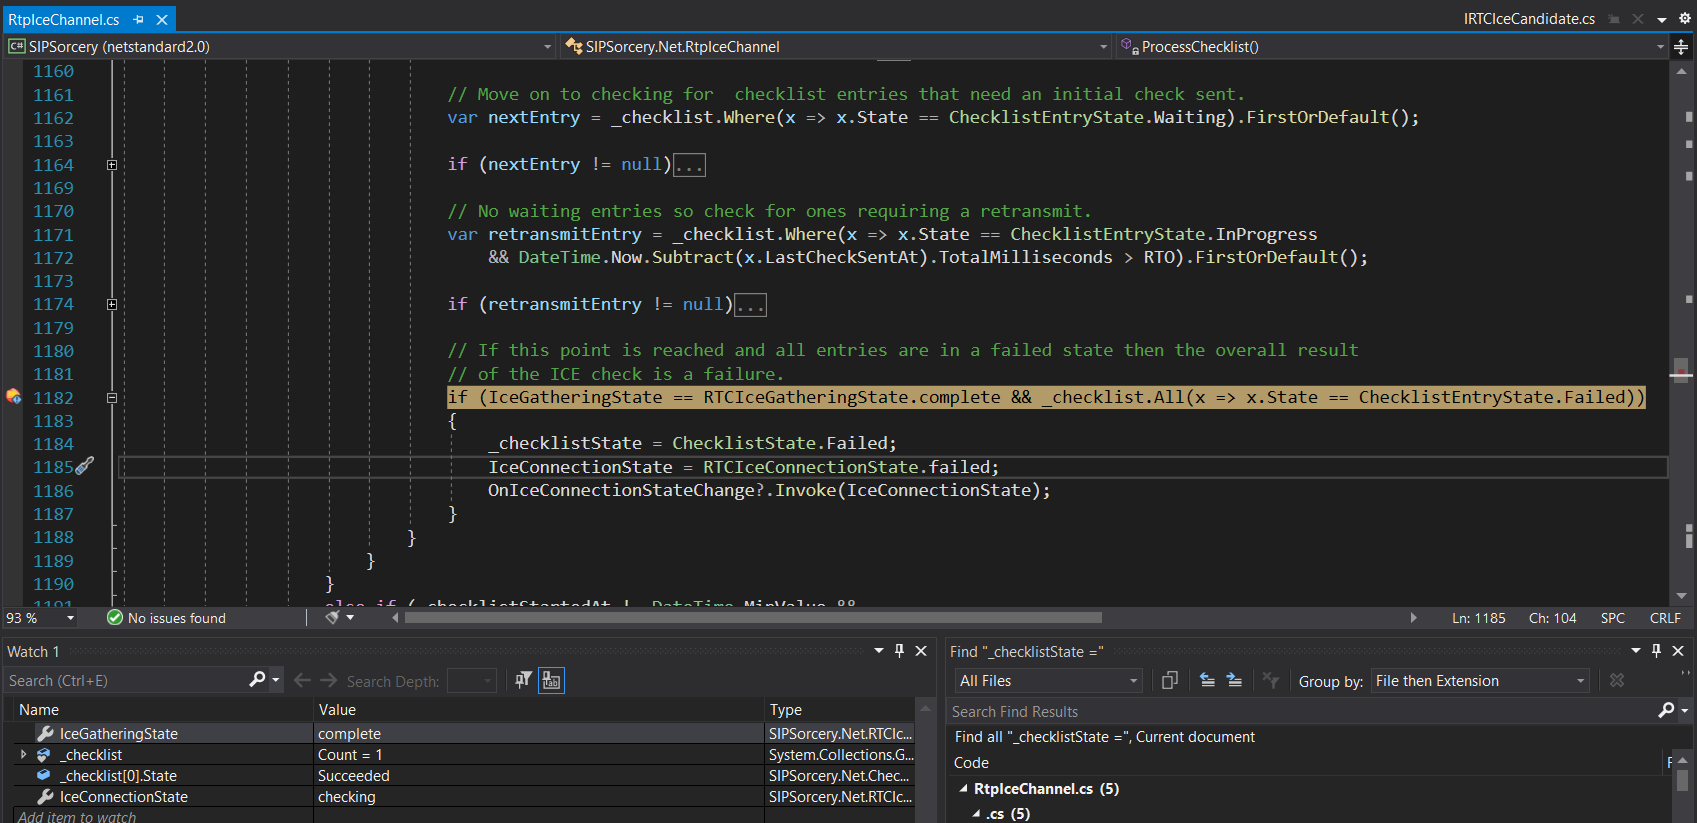Open the editor tab settings gear
The image size is (1697, 823).
point(1684,18)
